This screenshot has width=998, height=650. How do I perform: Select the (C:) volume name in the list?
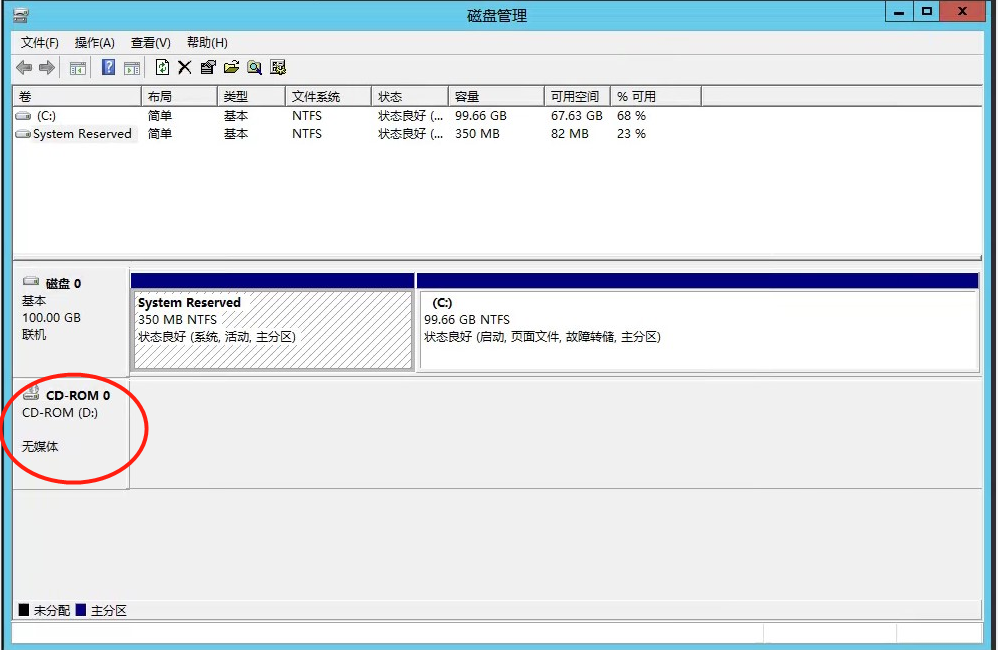click(46, 116)
